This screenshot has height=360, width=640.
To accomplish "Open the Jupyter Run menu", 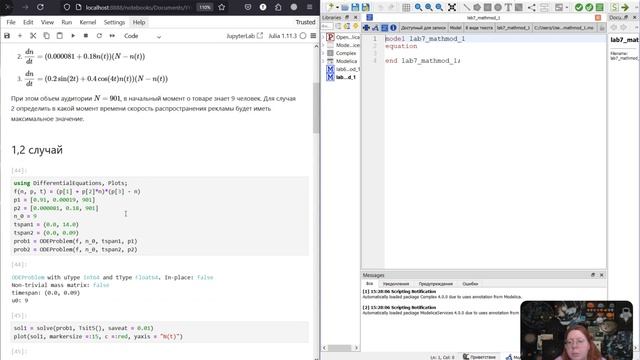I will click(x=67, y=22).
